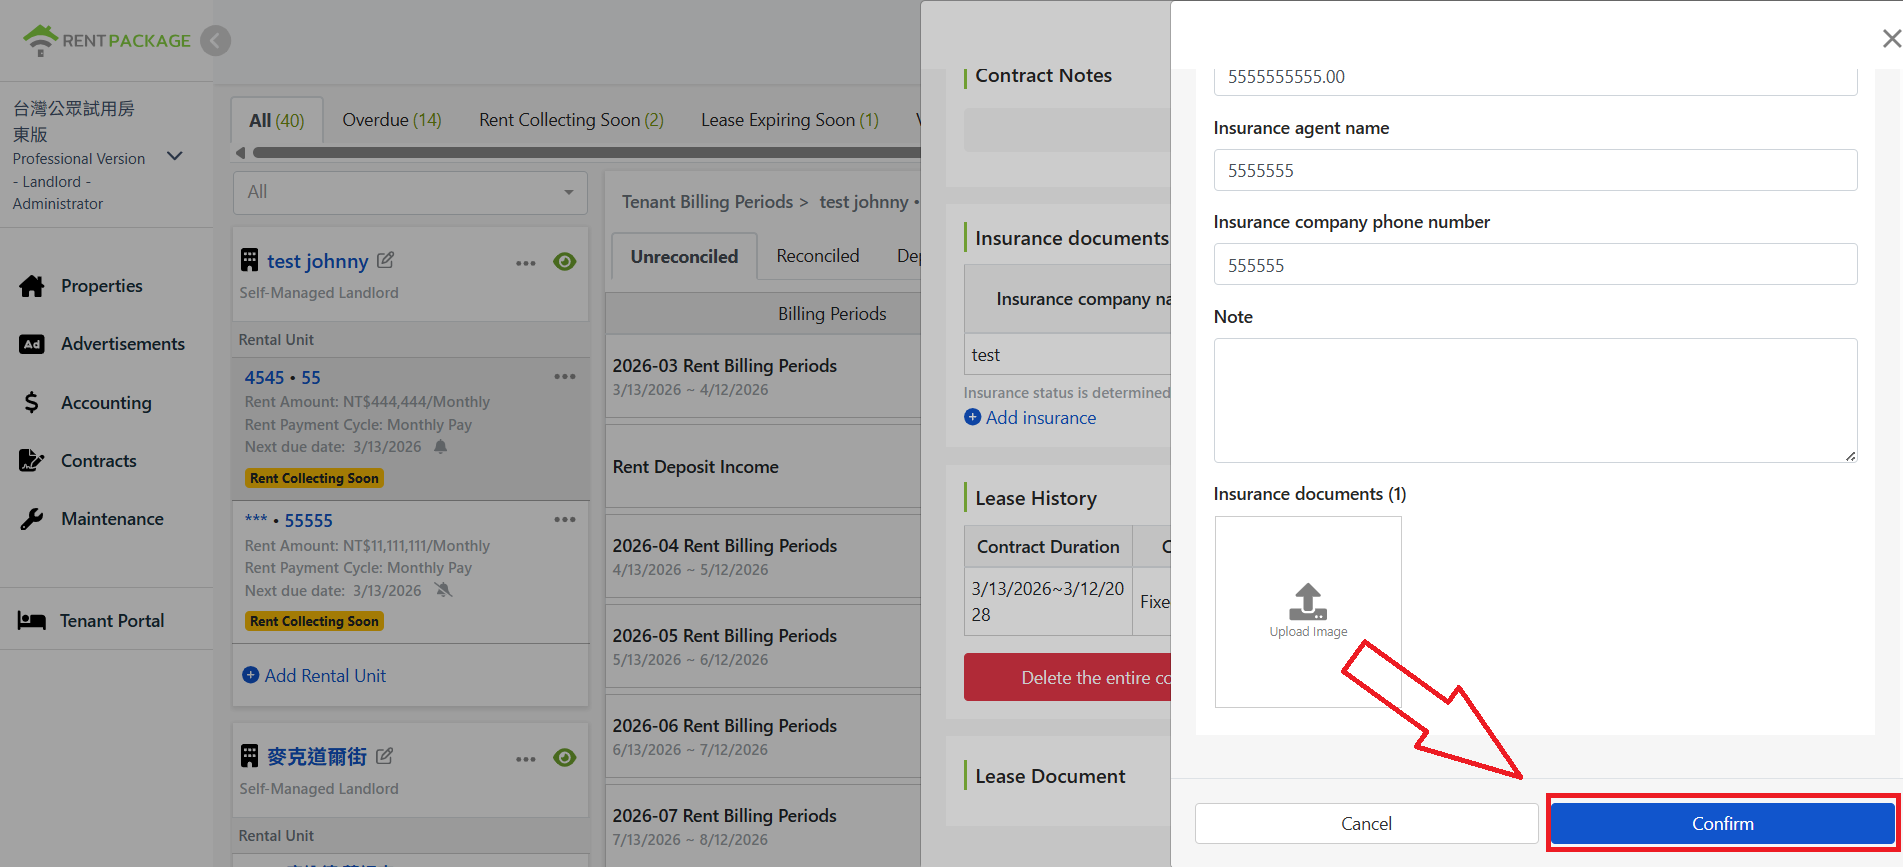Open test johnny property link
Screen dimensions: 1903x867
318,261
